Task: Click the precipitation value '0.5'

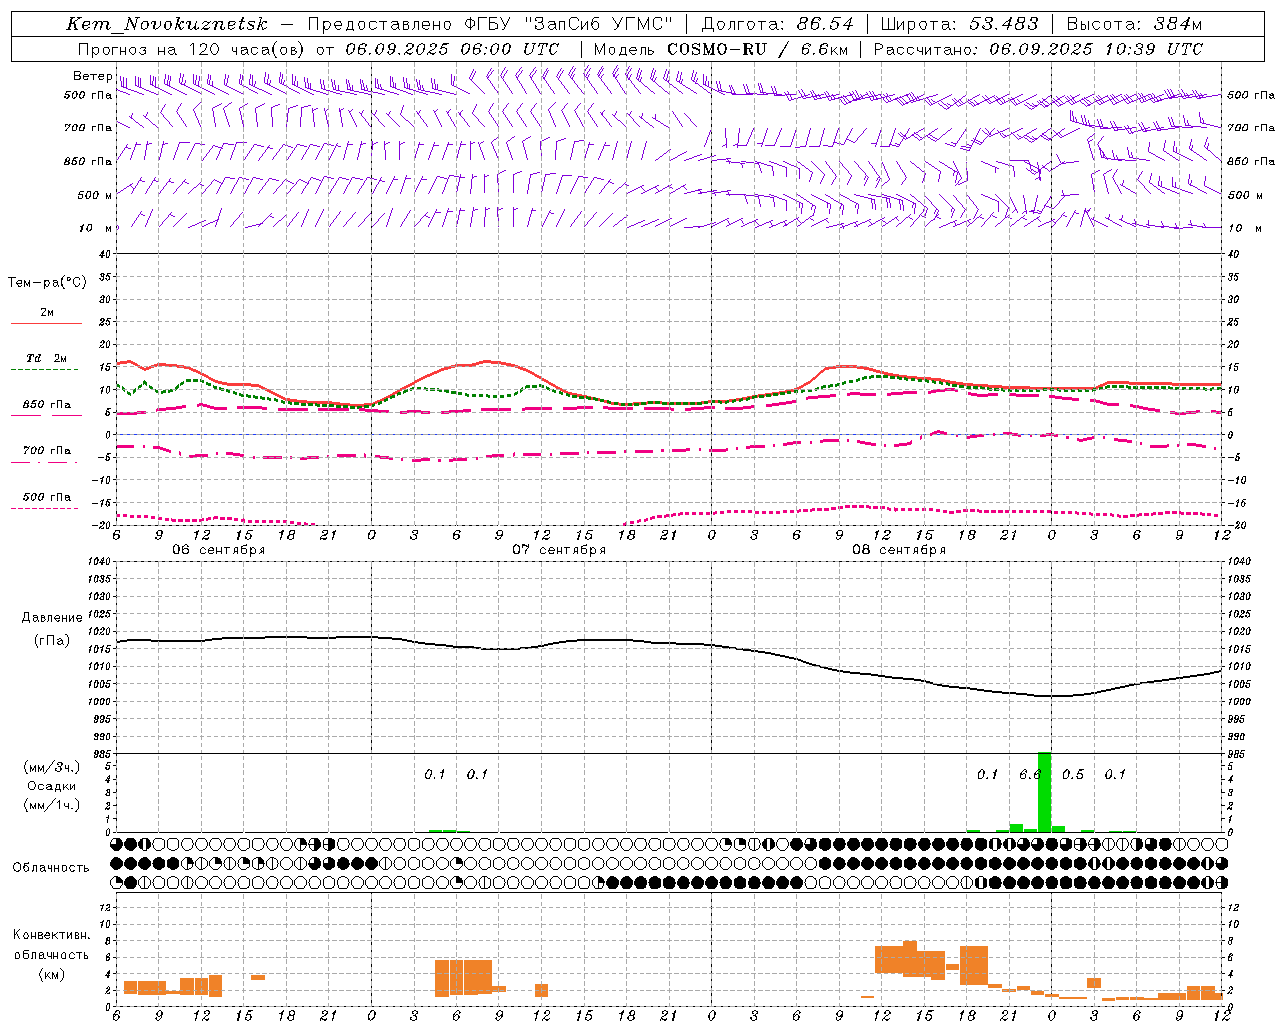Action: [1073, 774]
